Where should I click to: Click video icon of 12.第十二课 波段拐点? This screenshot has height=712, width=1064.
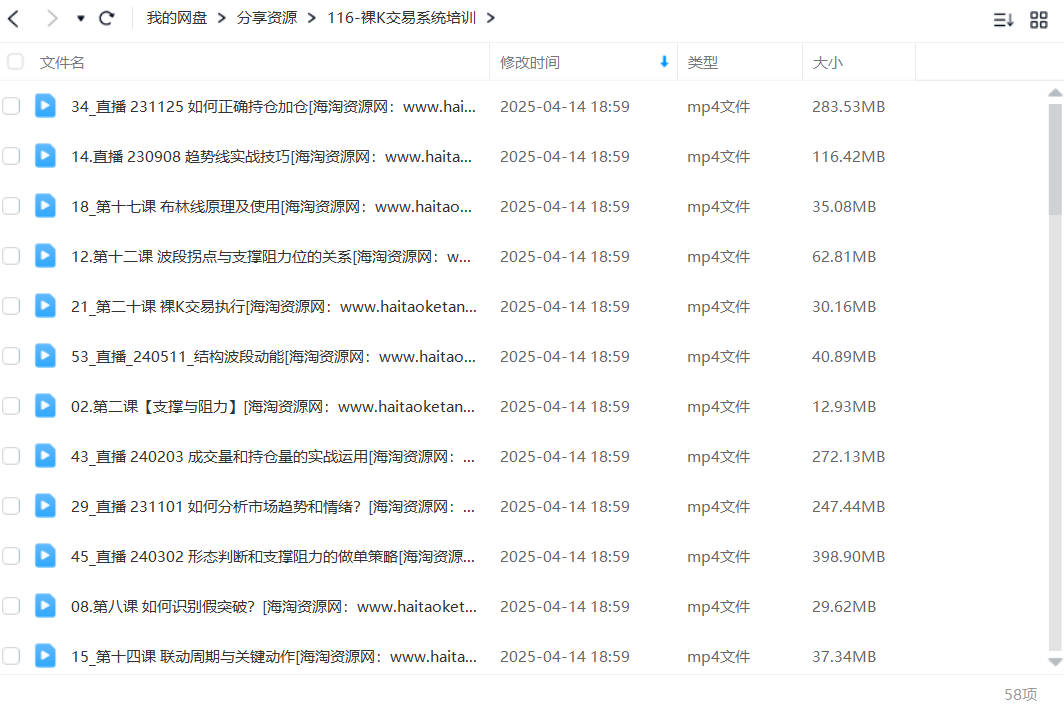pos(45,256)
